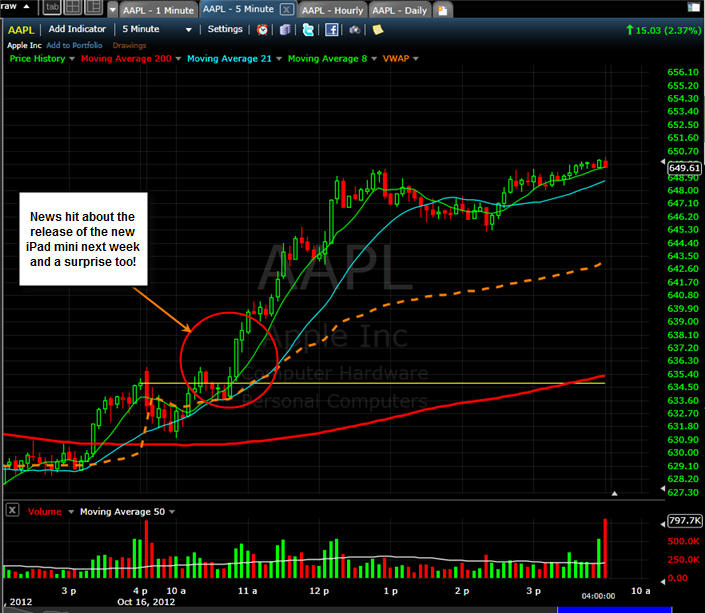The image size is (705, 613).
Task: Click the window icon at top right
Action: click(693, 7)
